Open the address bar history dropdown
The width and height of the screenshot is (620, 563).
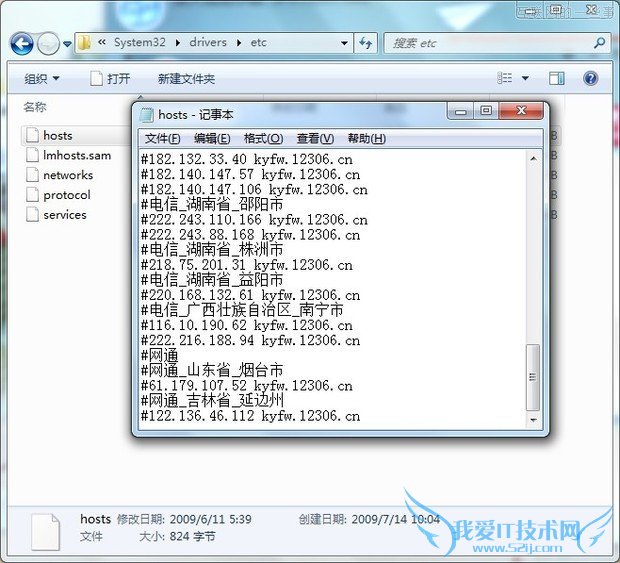point(344,43)
